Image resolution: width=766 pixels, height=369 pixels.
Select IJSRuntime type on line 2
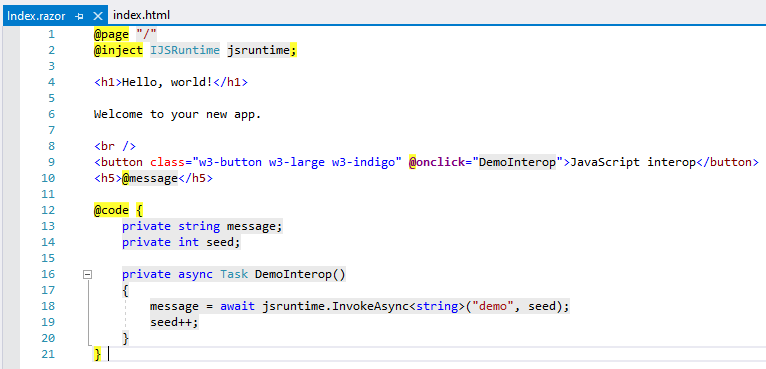pyautogui.click(x=185, y=50)
